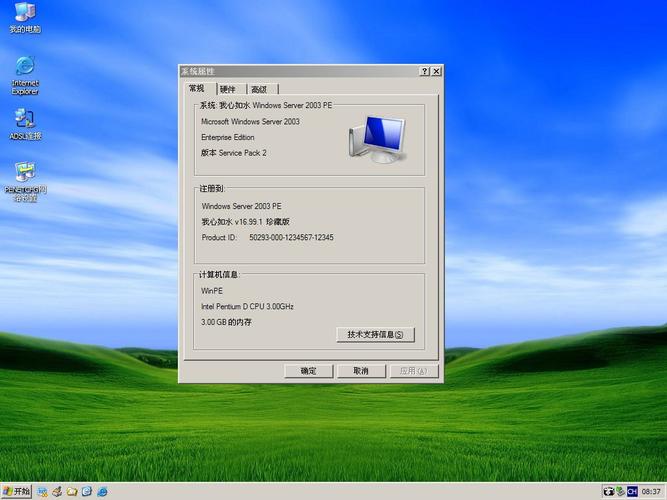Viewport: 667px width, 500px height.
Task: Click the 08:37 clock
Action: click(651, 492)
